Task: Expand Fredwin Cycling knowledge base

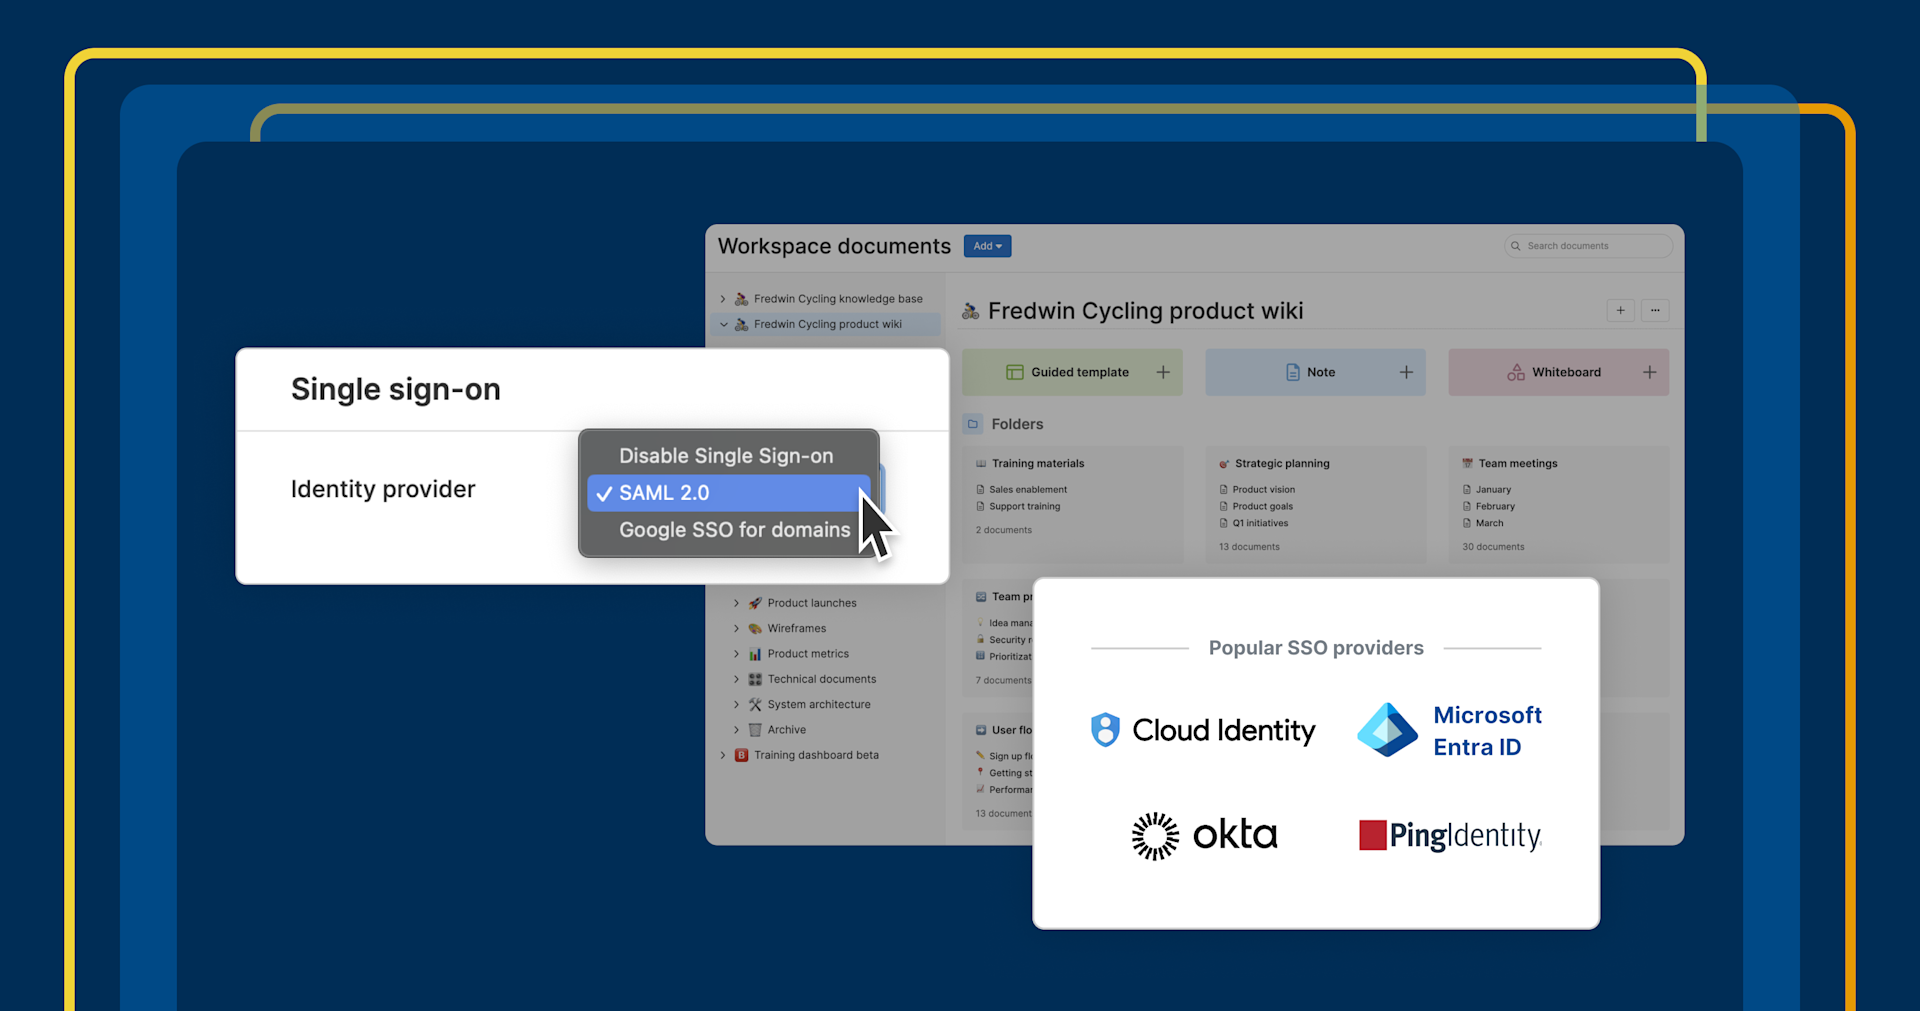Action: pos(724,298)
